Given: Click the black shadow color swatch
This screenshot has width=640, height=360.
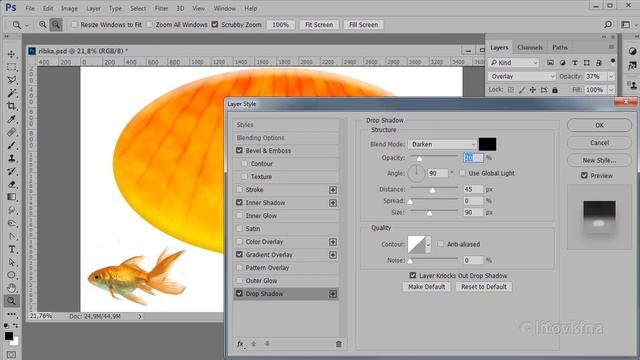Looking at the screenshot, I should coord(487,144).
